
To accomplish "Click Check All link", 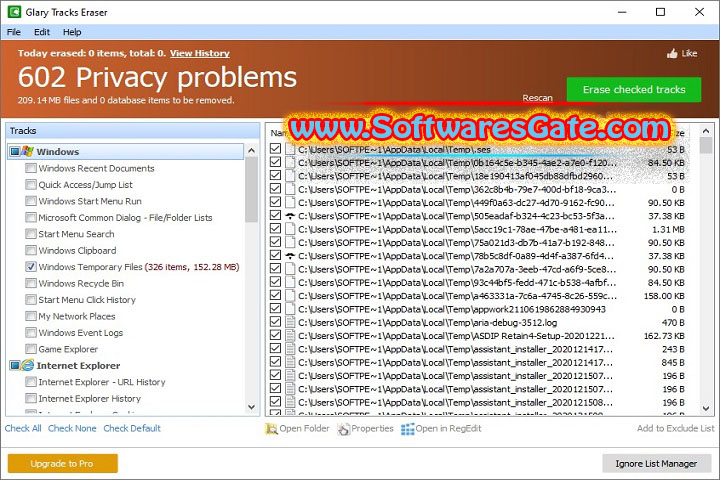I will [x=23, y=429].
